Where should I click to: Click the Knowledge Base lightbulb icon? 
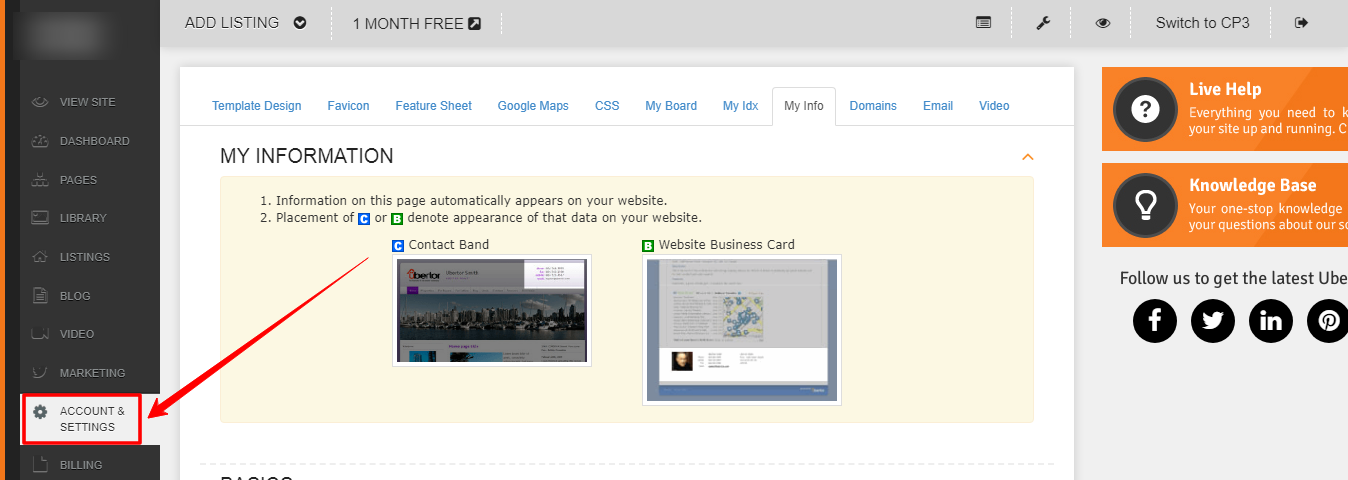point(1145,205)
